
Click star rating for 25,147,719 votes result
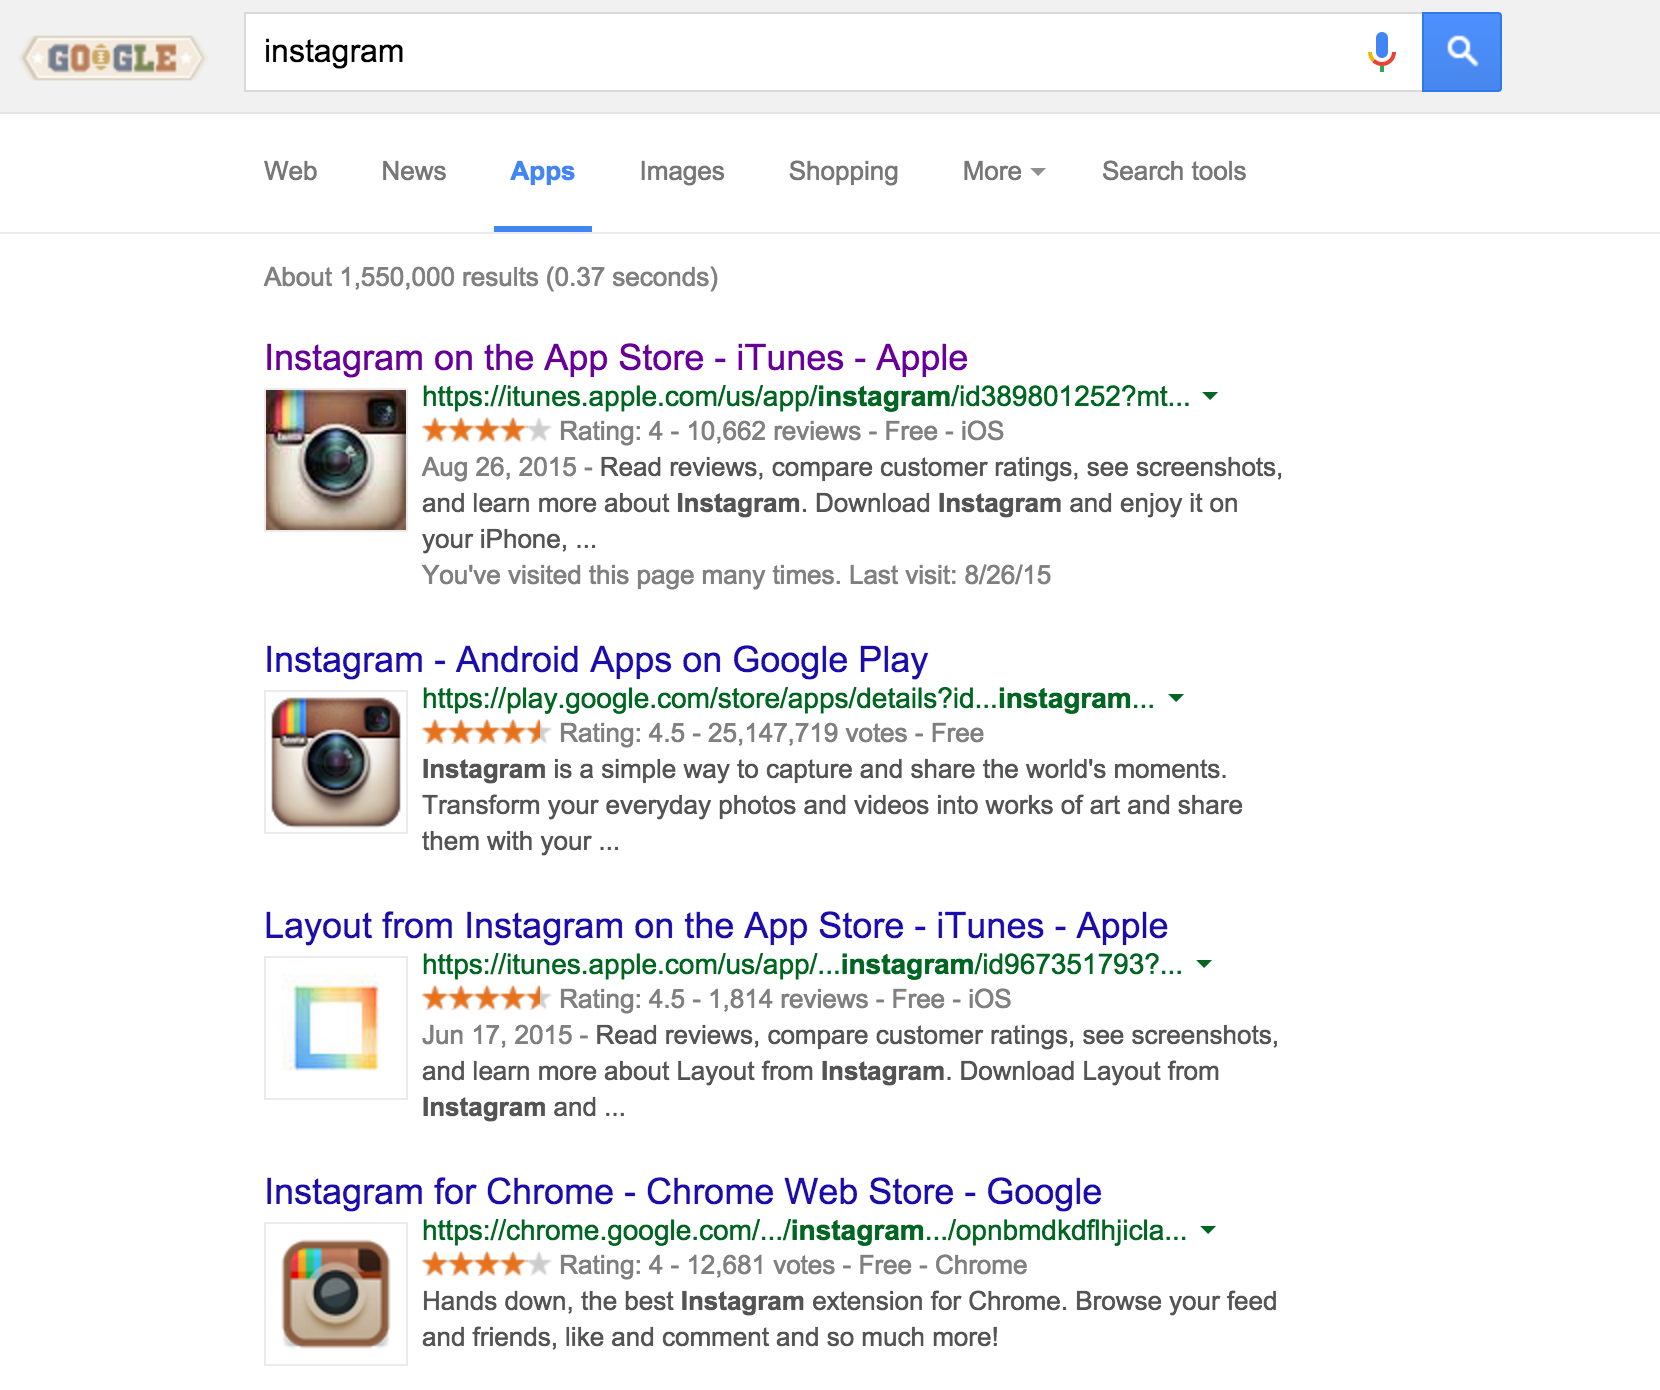pos(486,733)
